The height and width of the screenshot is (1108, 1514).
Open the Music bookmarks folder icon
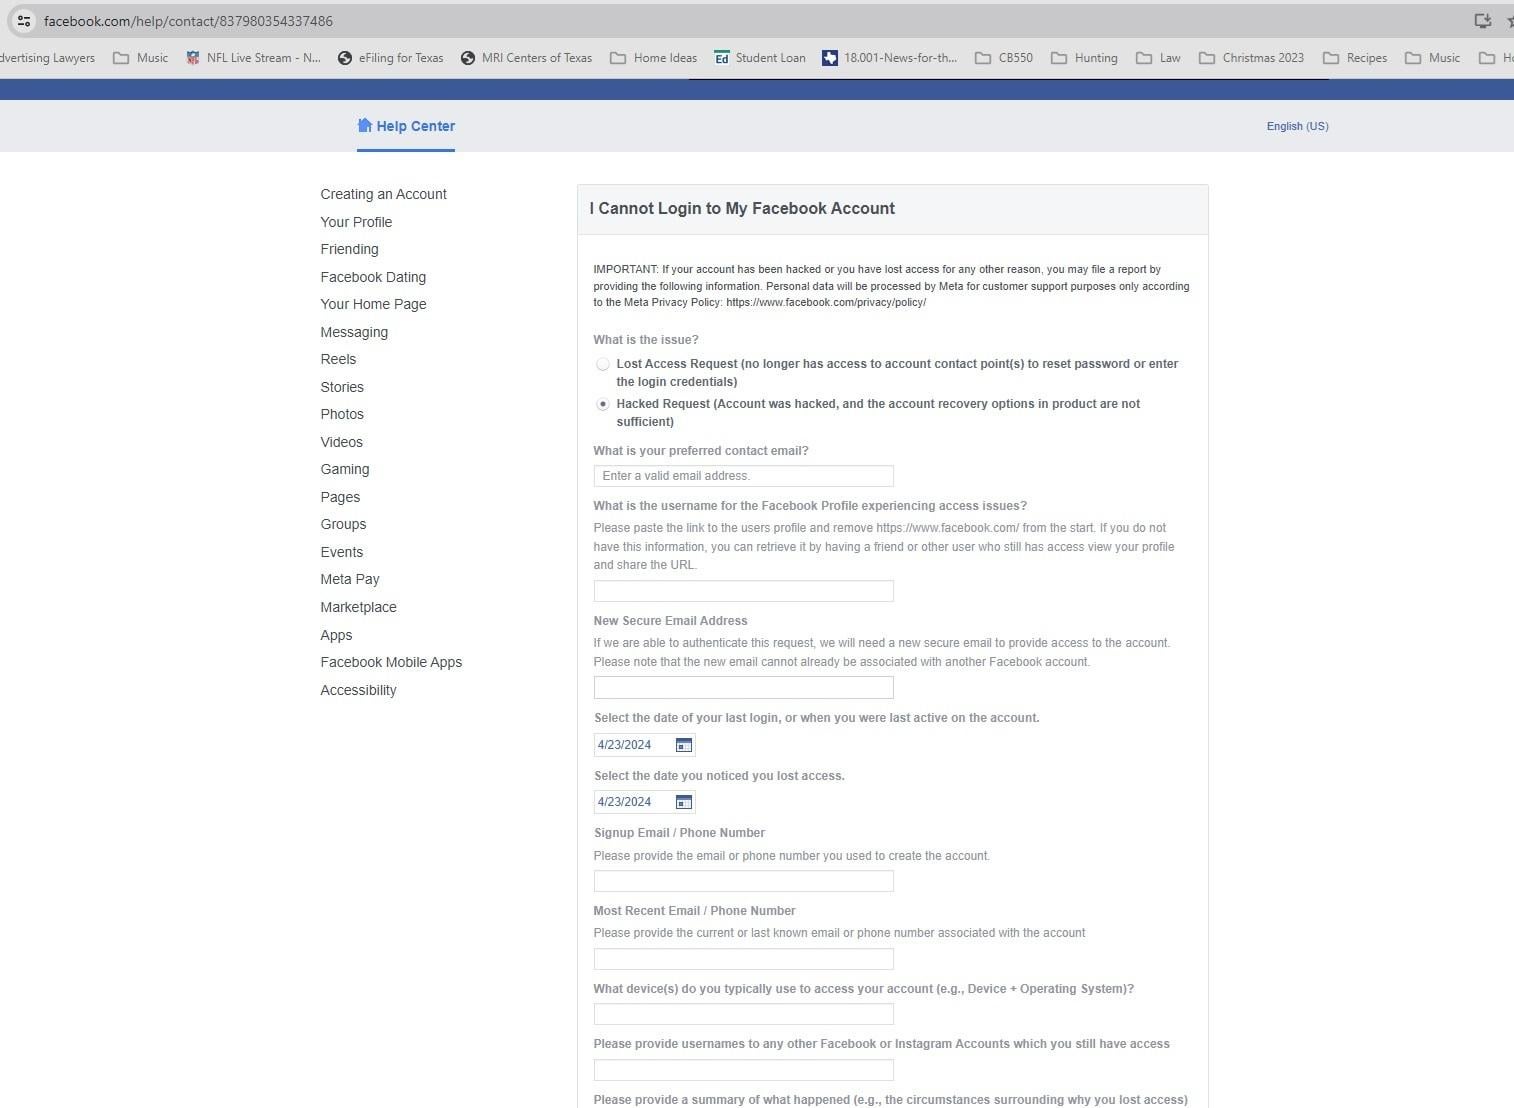121,58
